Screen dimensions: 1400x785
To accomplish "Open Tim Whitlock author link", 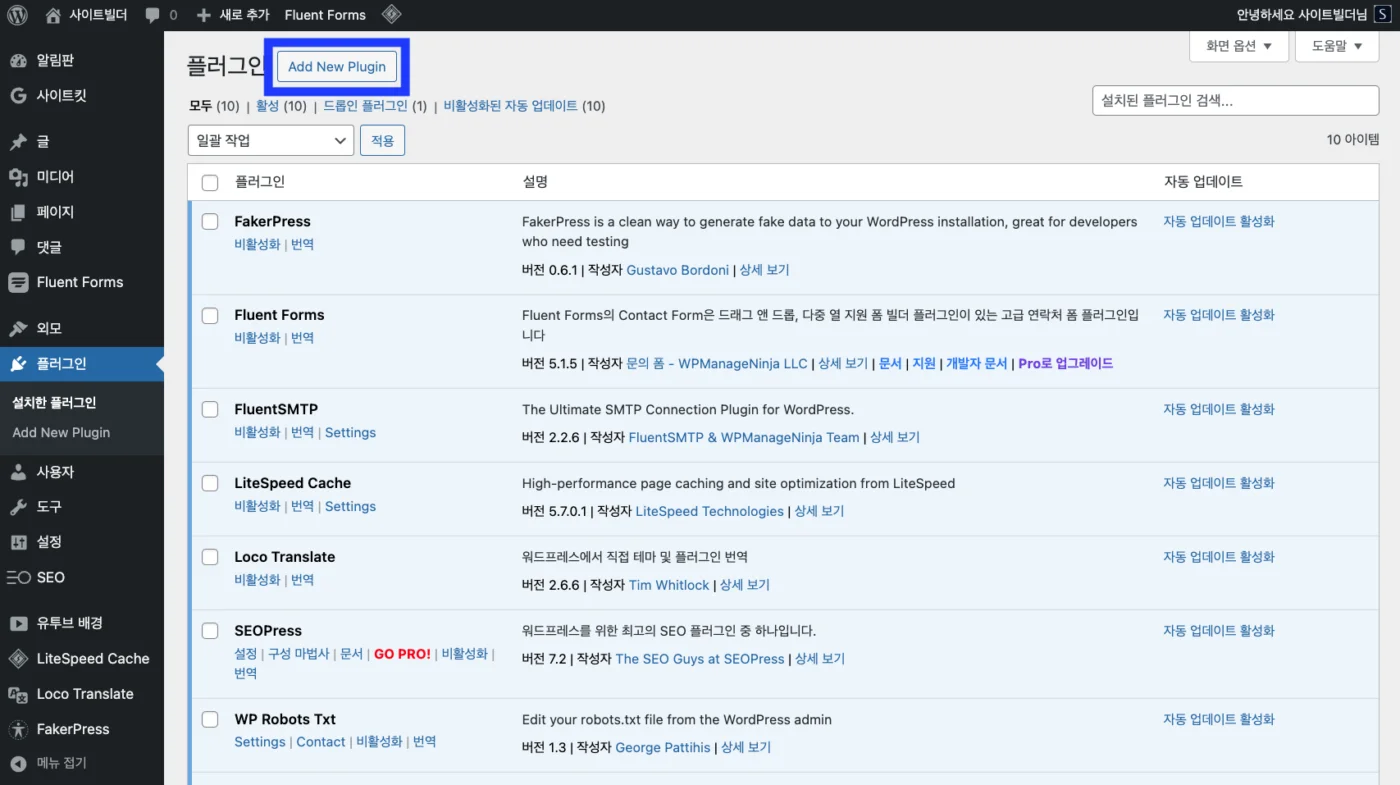I will 669,585.
